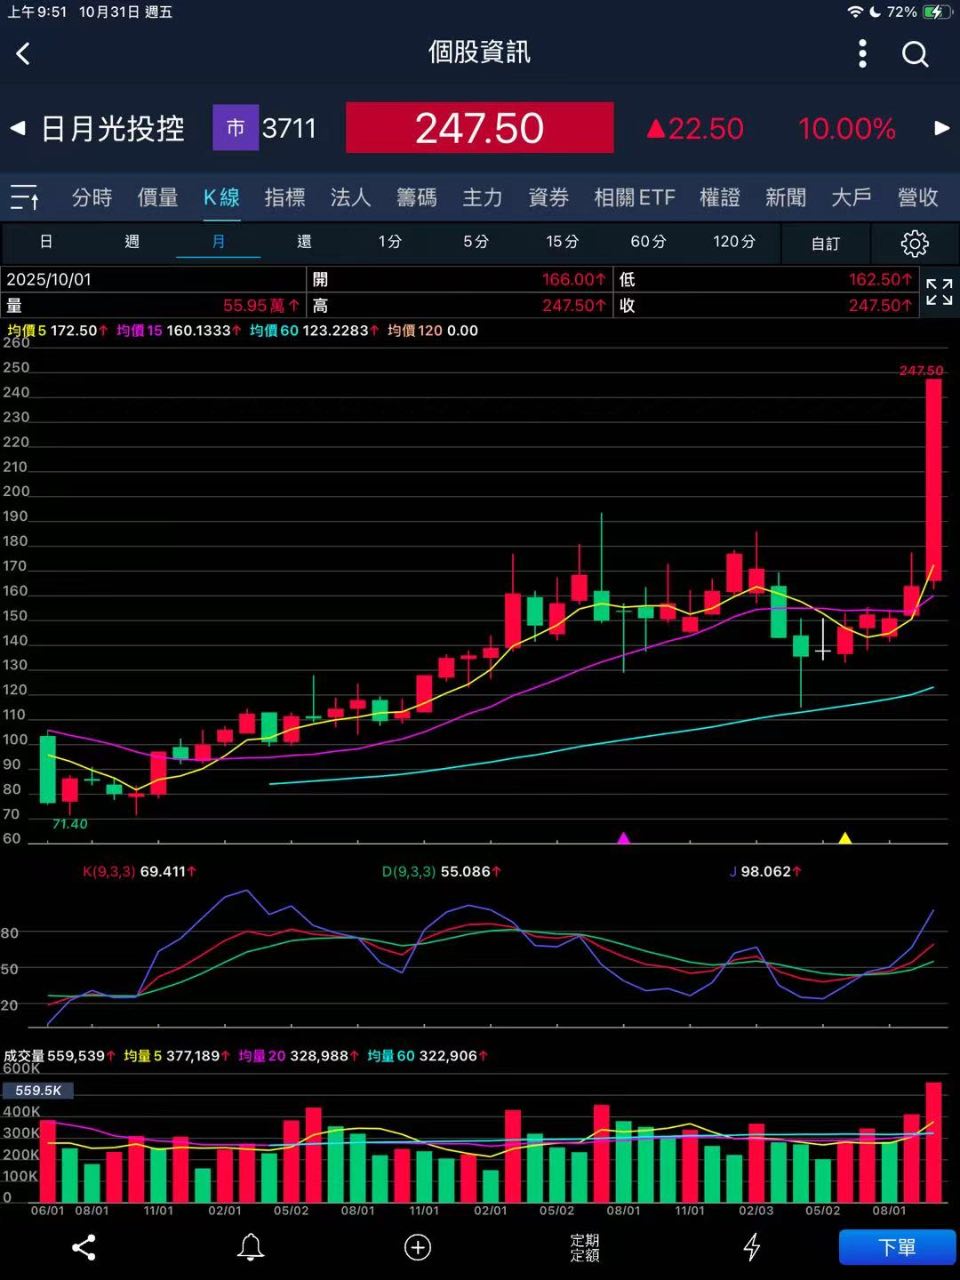Go to next stock with right arrow
Image resolution: width=960 pixels, height=1280 pixels.
pos(941,128)
